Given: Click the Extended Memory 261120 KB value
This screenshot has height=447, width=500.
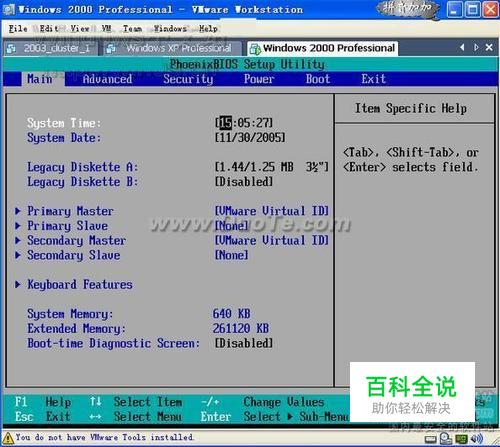Looking at the screenshot, I should (x=241, y=328).
